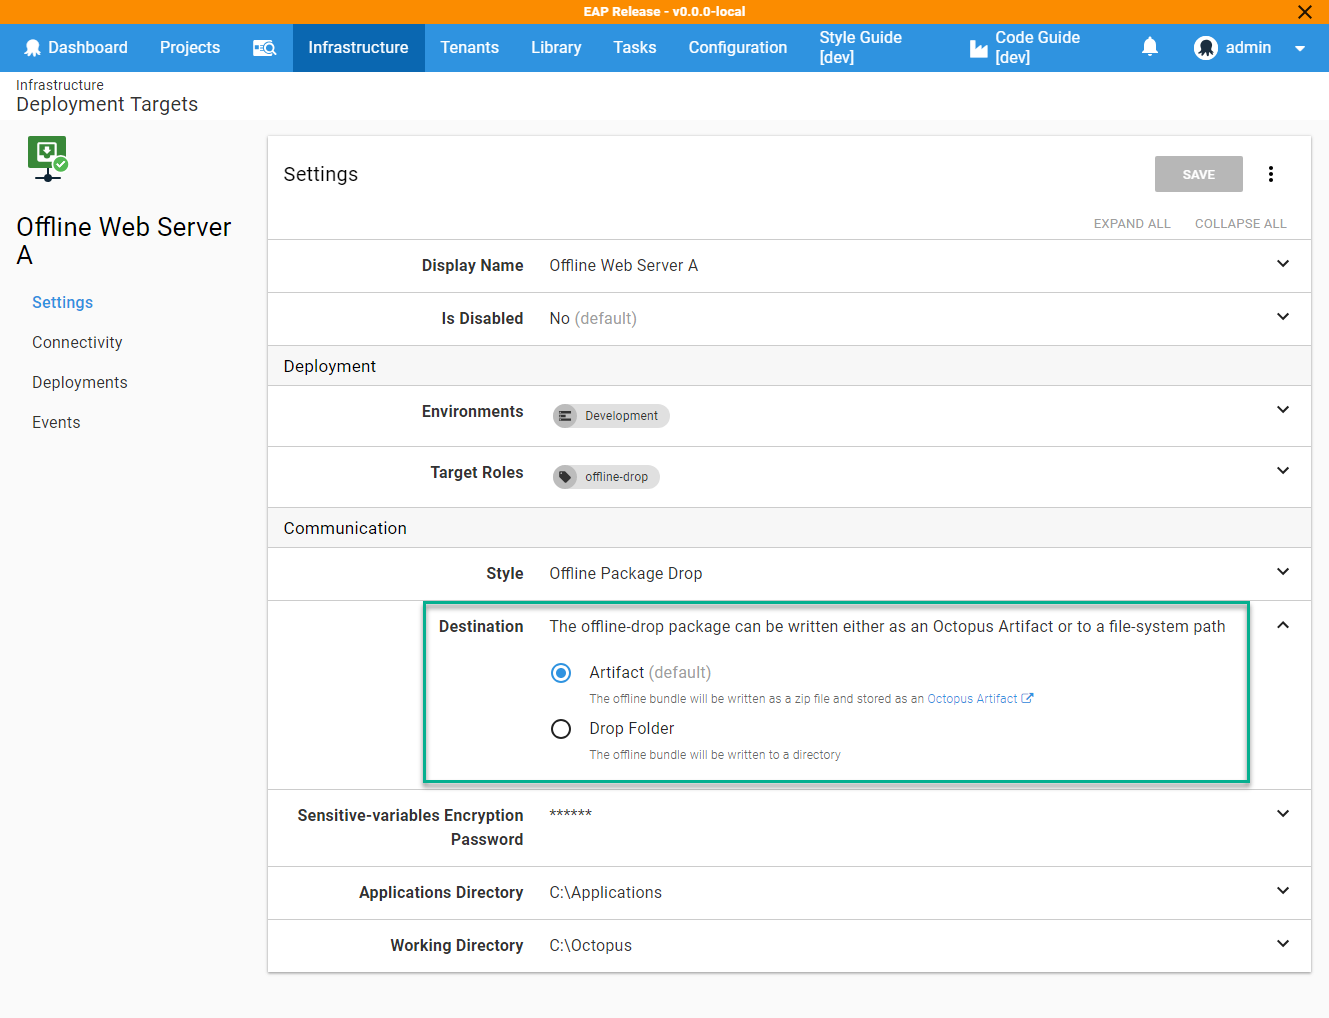Go to the Dashboard menu
The height and width of the screenshot is (1018, 1329).
[76, 48]
